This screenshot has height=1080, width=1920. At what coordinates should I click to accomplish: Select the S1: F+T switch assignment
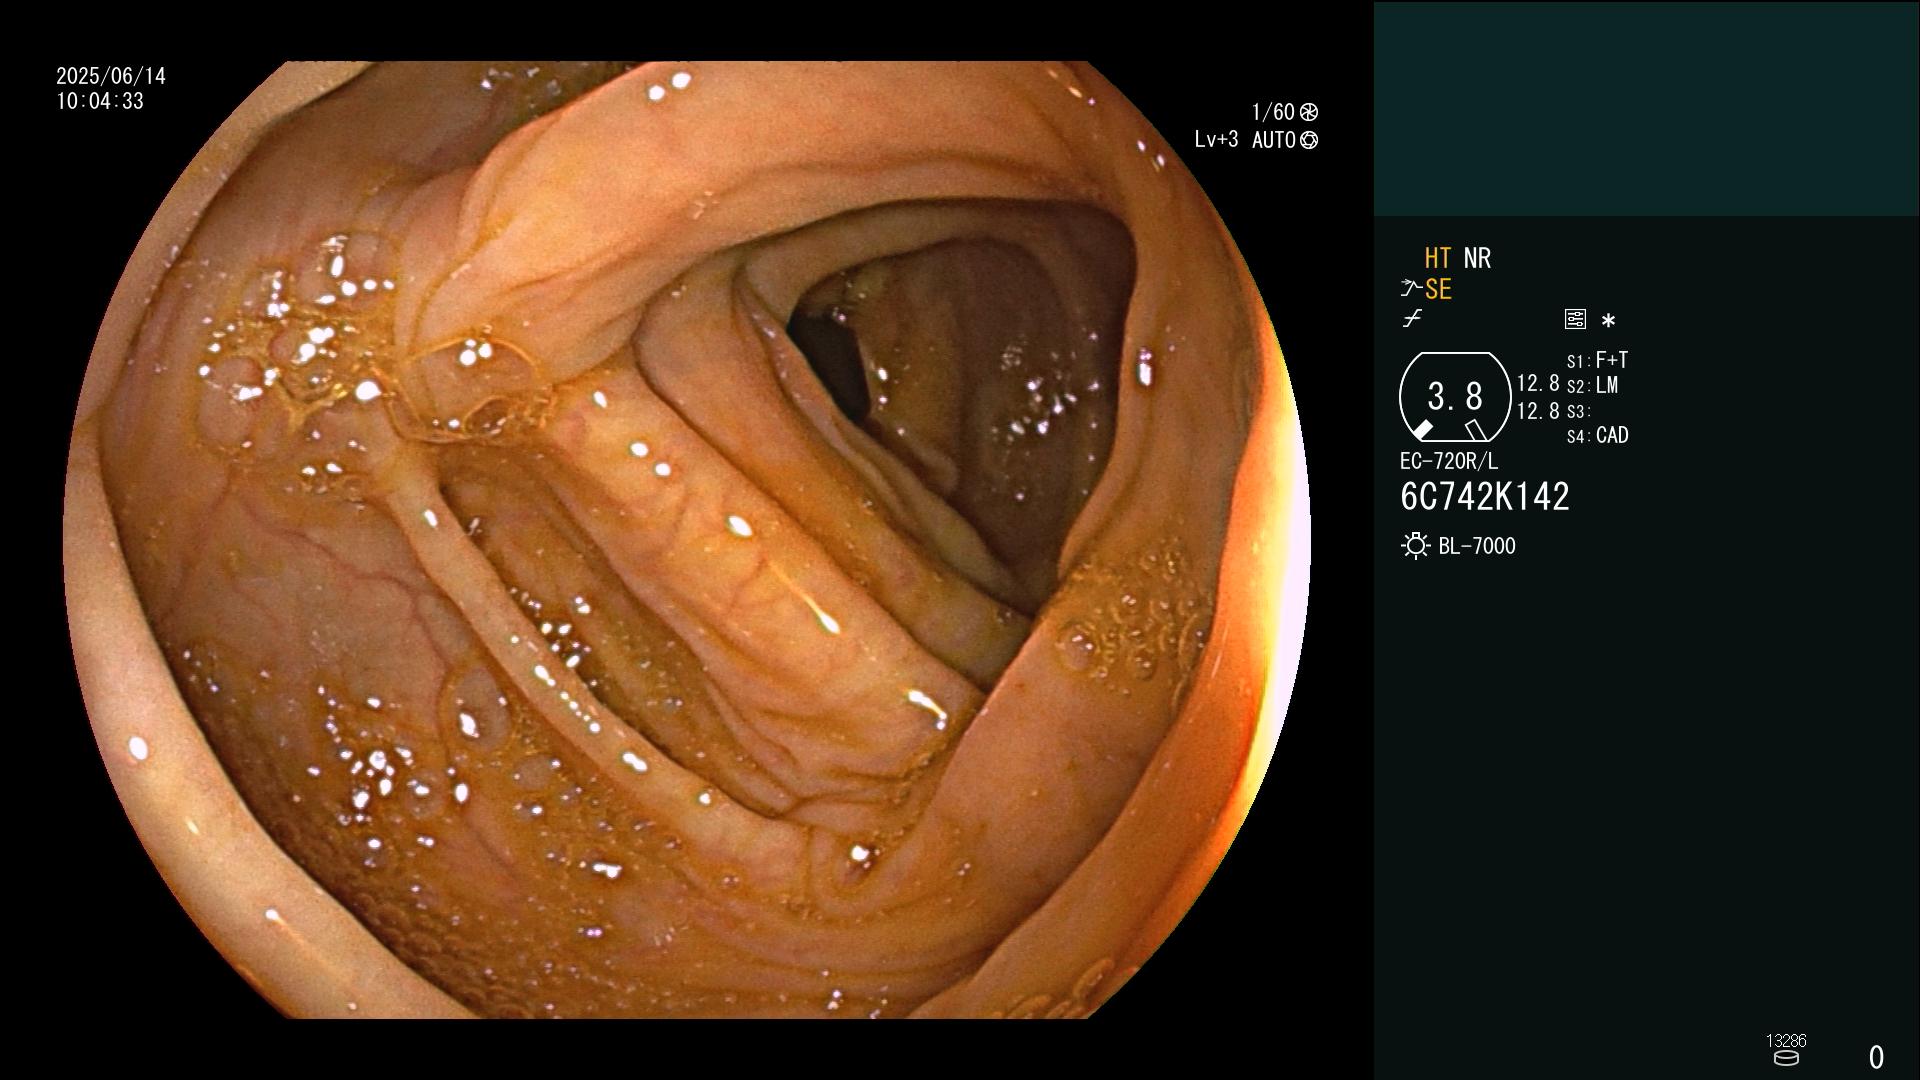pyautogui.click(x=1597, y=360)
